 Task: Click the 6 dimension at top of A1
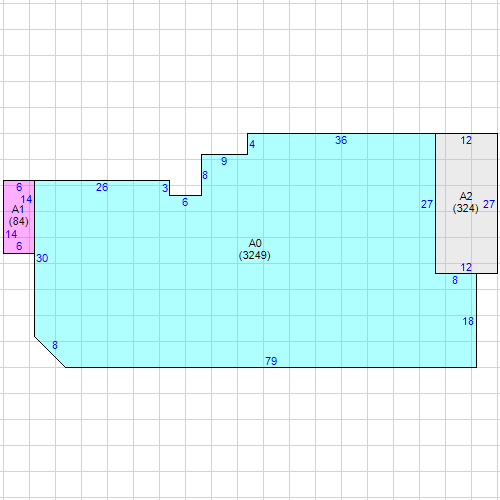point(19,187)
